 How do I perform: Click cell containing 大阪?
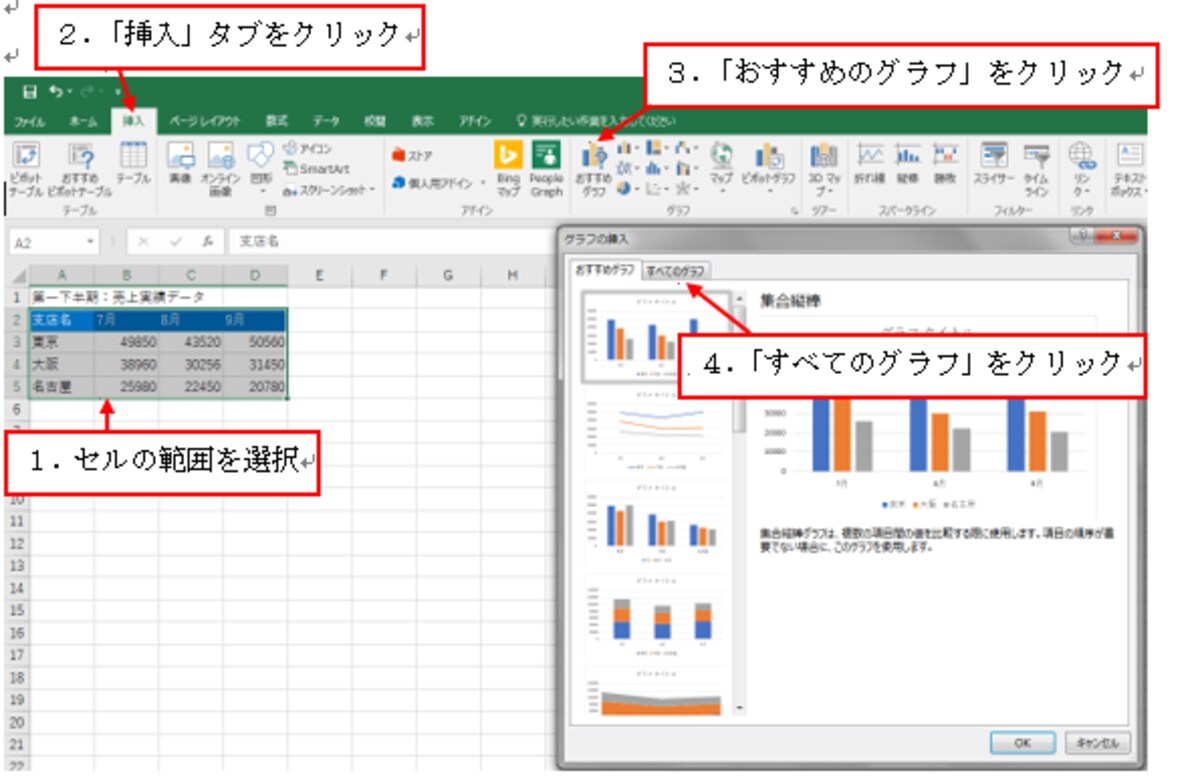tap(62, 364)
